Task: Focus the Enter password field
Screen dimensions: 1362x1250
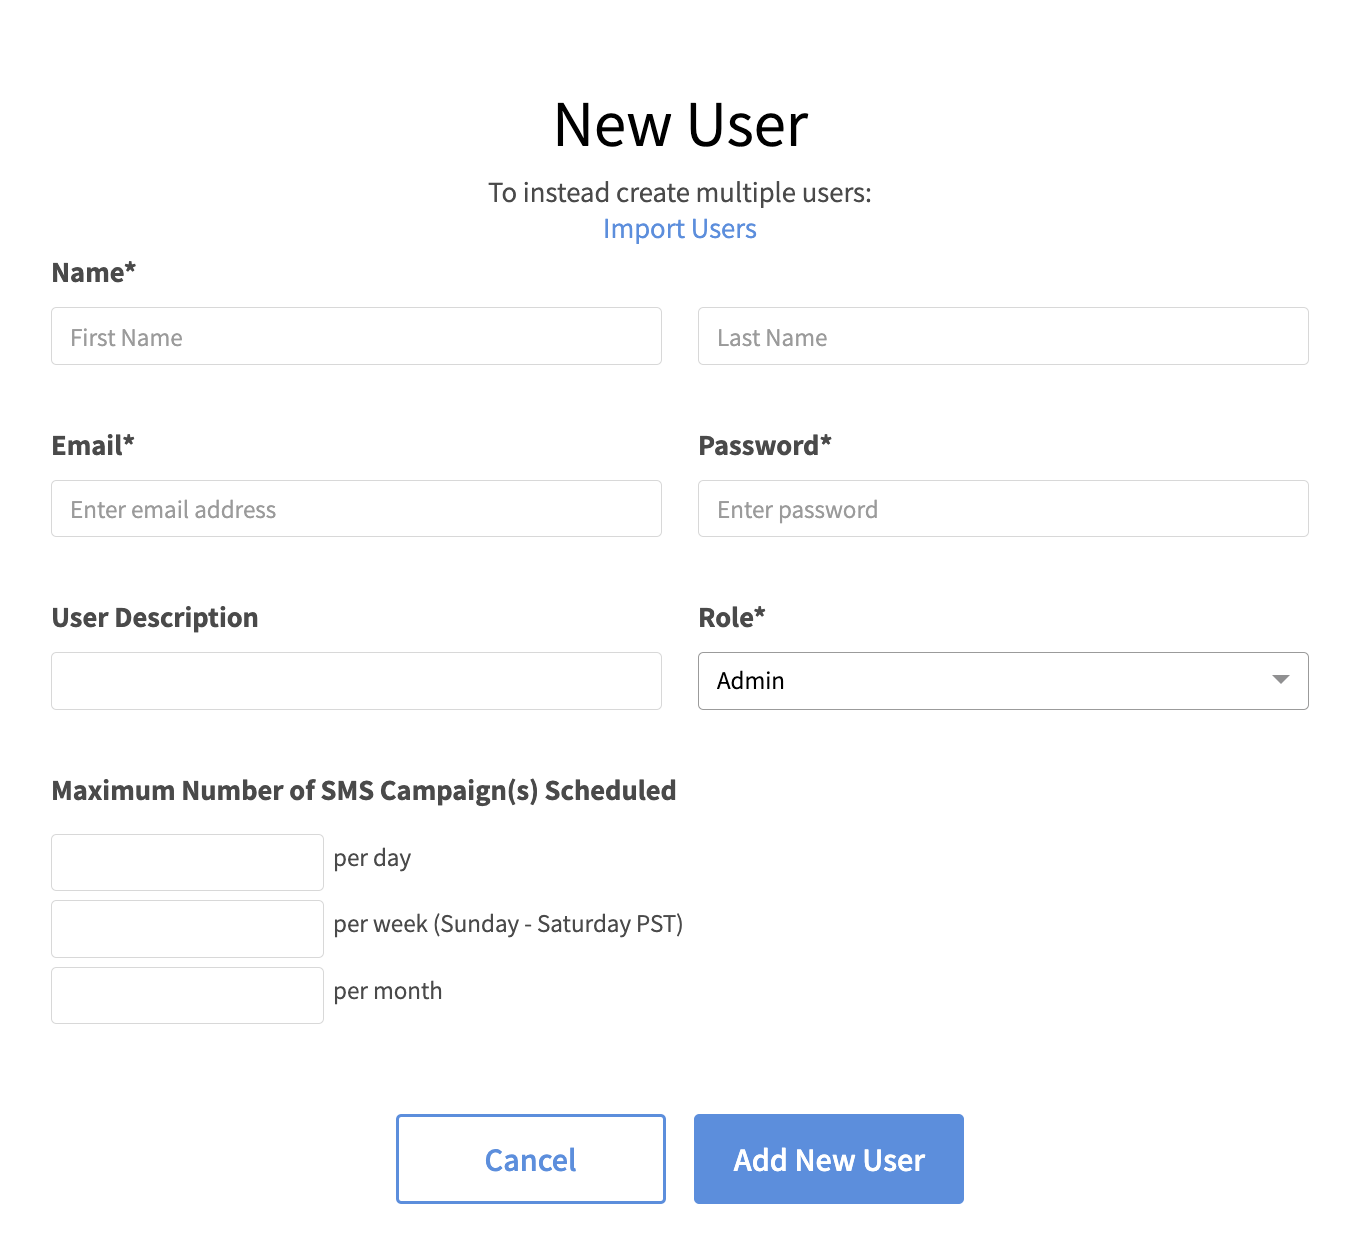Action: [1003, 509]
